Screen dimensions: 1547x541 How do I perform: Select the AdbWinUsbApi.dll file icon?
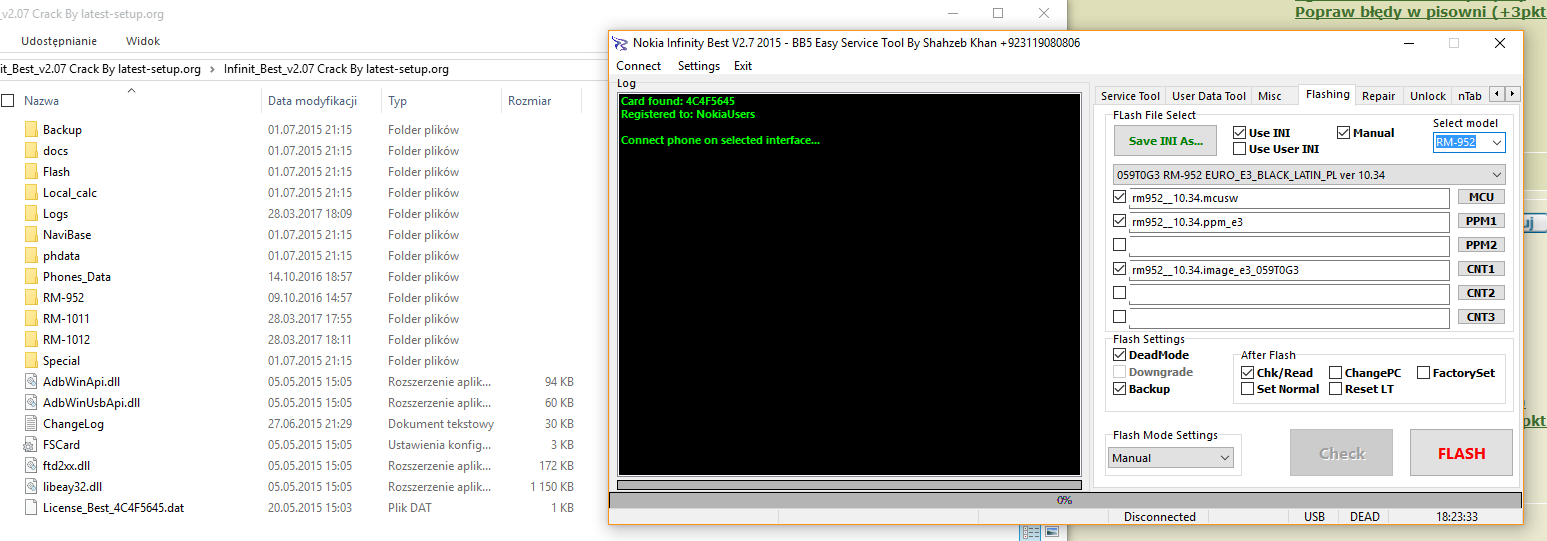(x=31, y=402)
